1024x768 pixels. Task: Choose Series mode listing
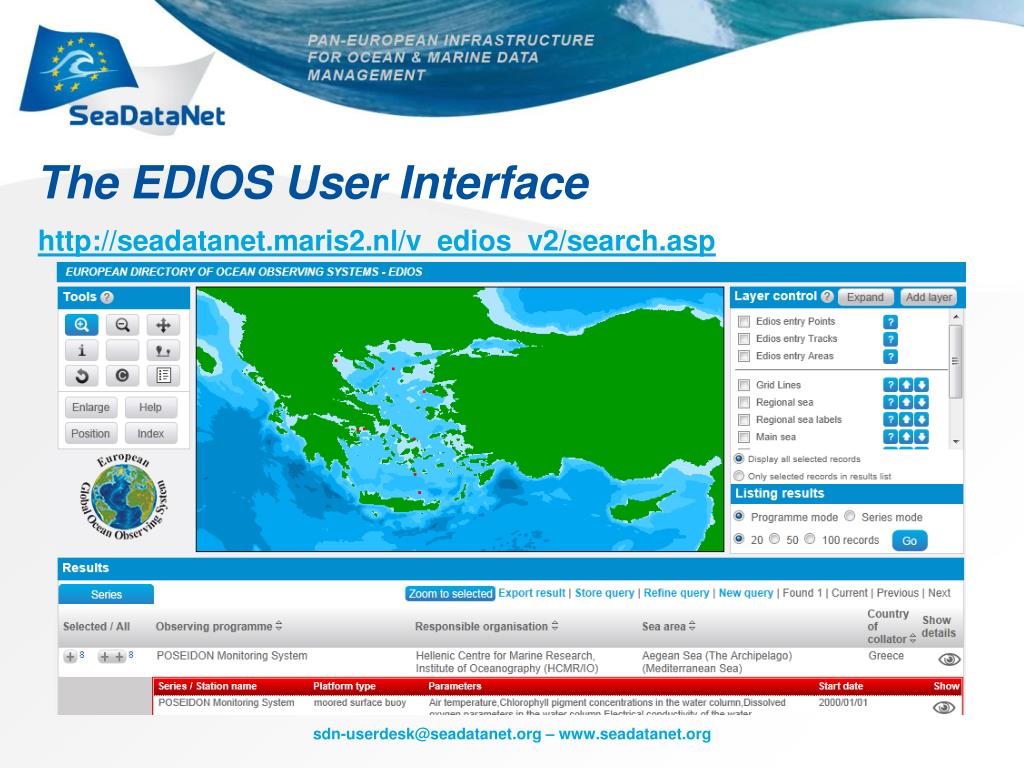(850, 516)
